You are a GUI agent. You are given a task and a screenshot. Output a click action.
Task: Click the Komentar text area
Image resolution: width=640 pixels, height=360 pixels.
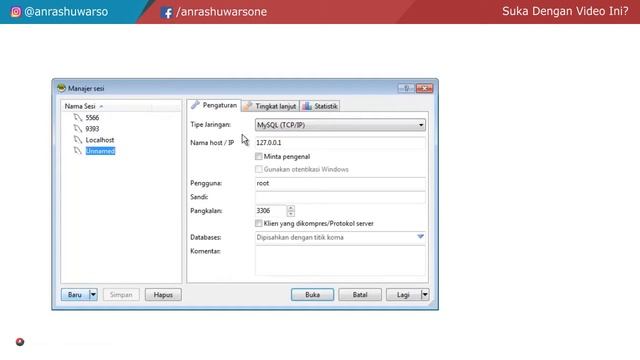340,260
